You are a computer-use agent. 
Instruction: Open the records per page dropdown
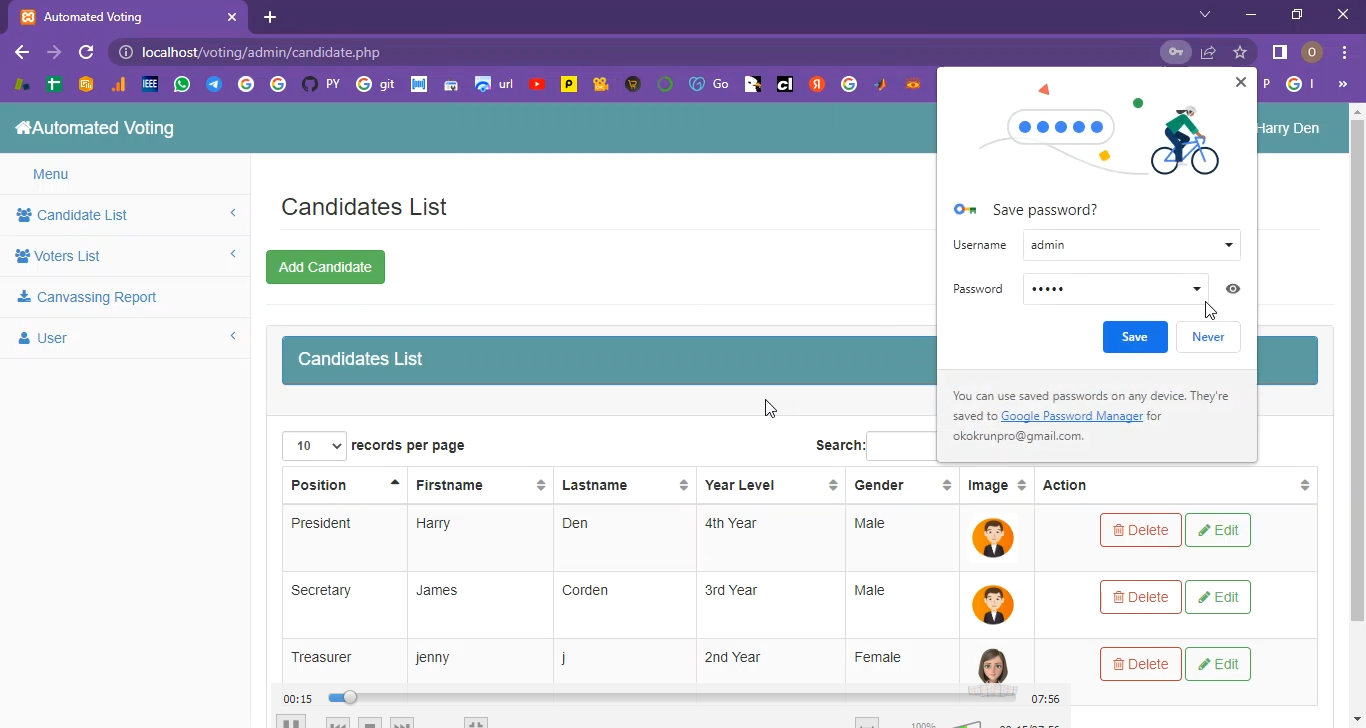[314, 446]
